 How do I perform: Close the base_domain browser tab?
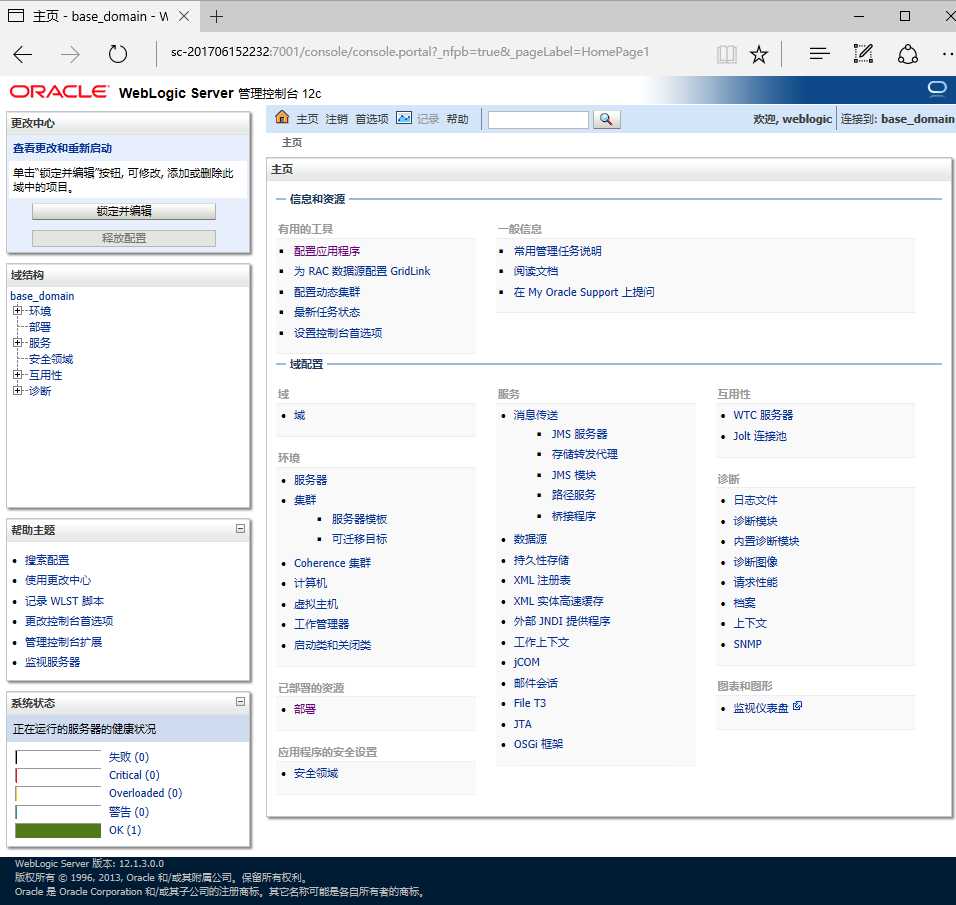click(184, 16)
